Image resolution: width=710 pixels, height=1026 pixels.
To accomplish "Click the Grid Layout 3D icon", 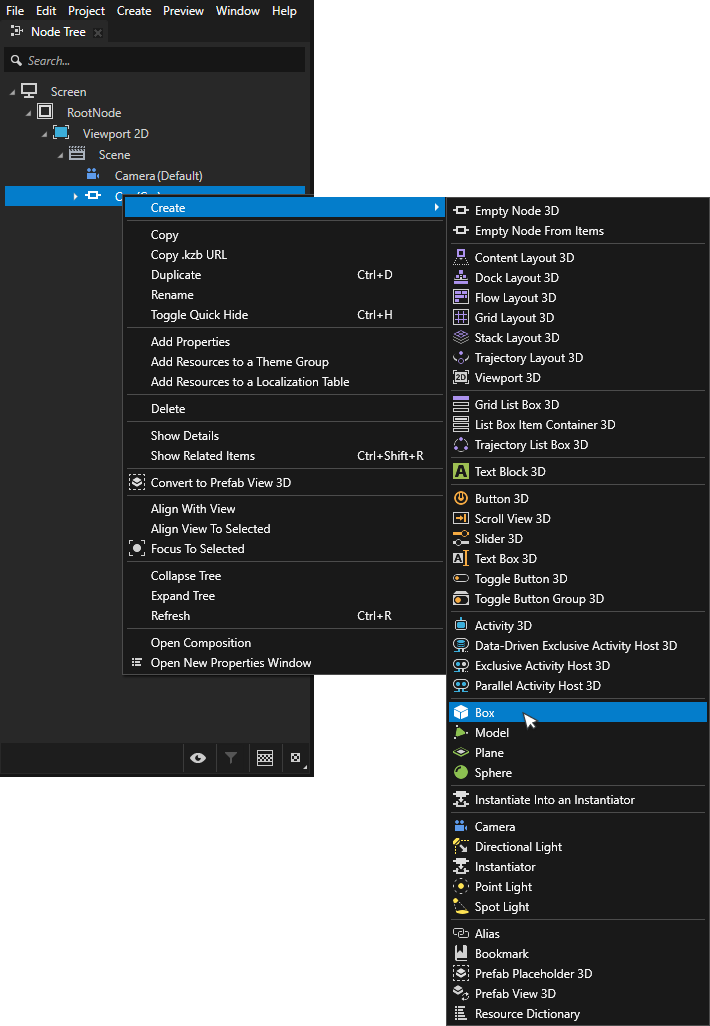I will tap(461, 318).
